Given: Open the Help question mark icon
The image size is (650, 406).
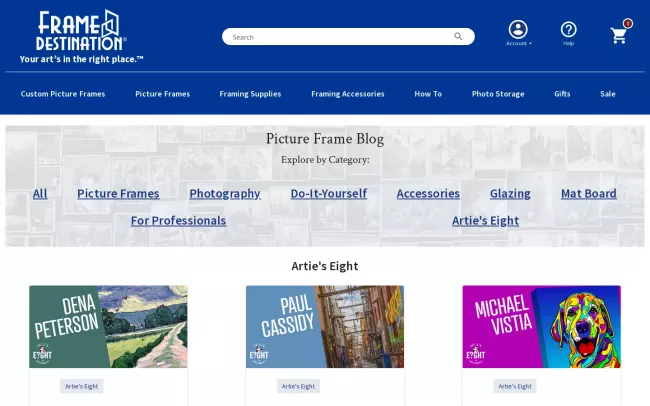Looking at the screenshot, I should [568, 29].
